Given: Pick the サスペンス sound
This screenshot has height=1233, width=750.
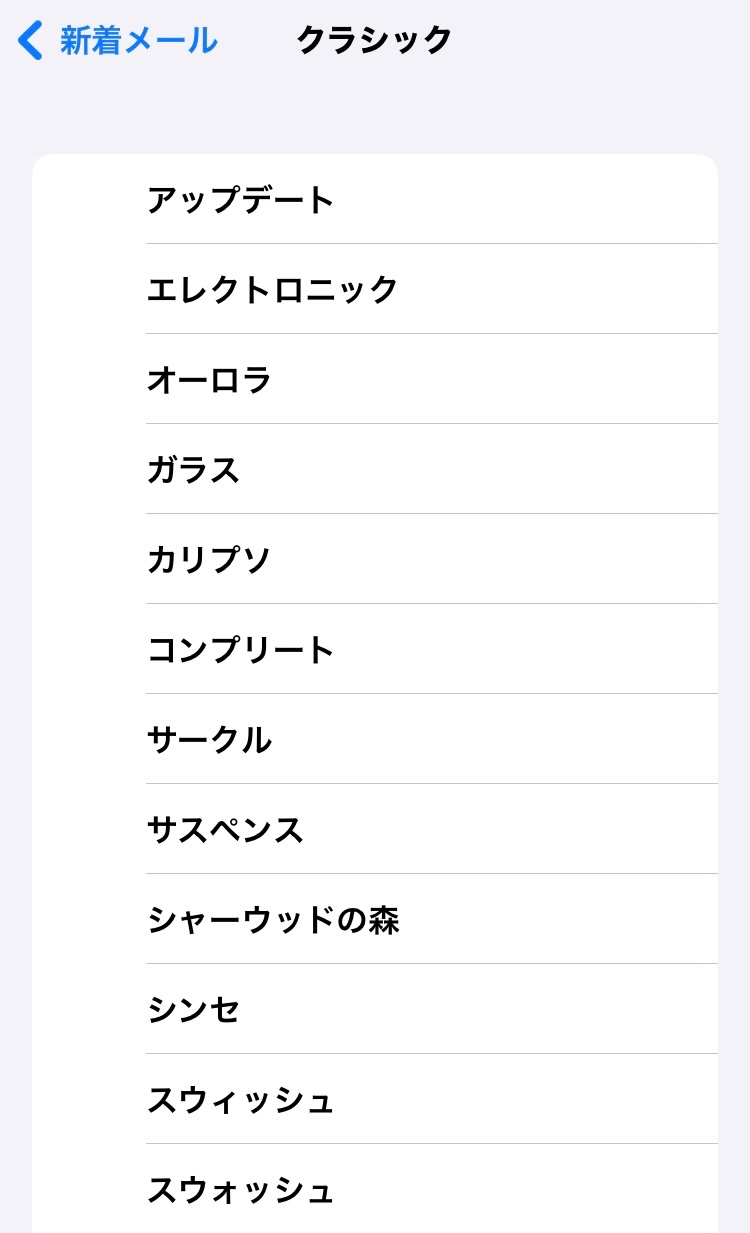Looking at the screenshot, I should coord(225,830).
